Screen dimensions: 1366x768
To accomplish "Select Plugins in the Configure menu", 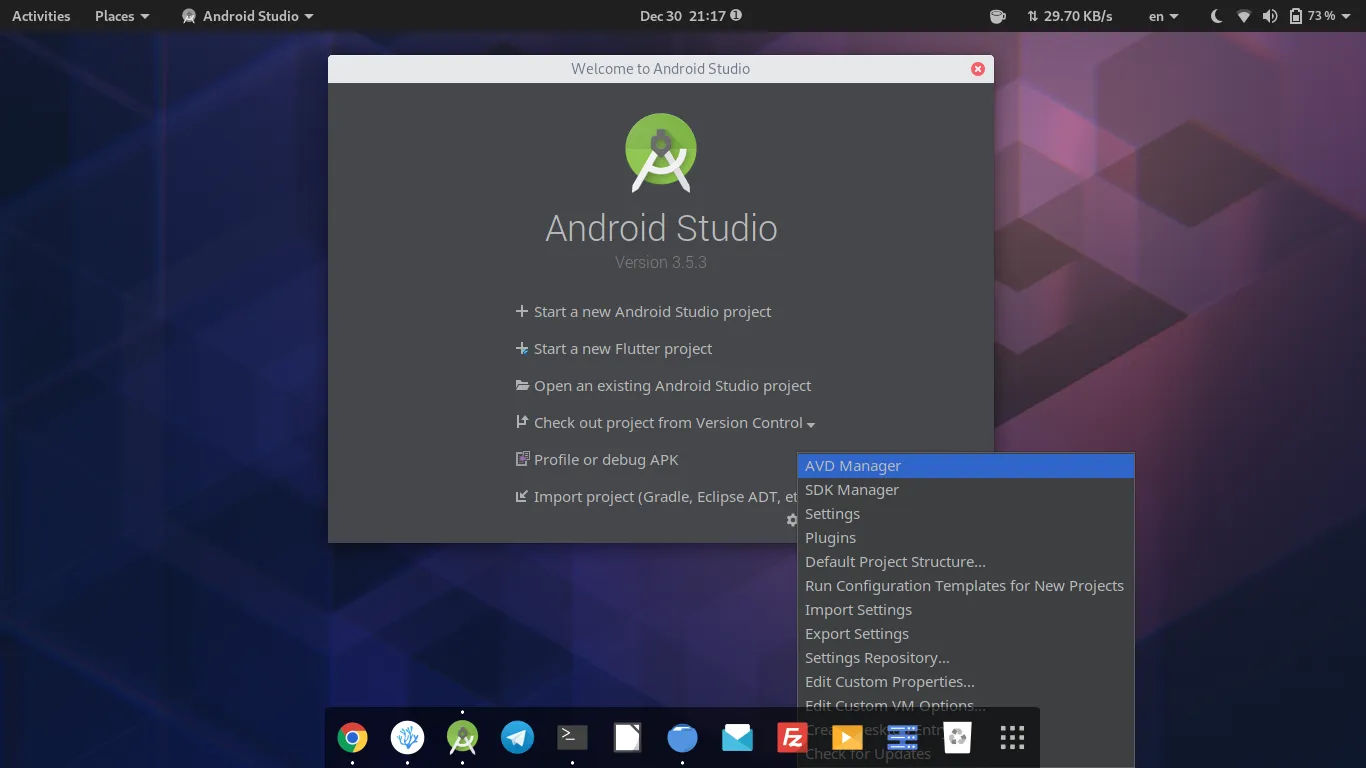I will [x=966, y=538].
